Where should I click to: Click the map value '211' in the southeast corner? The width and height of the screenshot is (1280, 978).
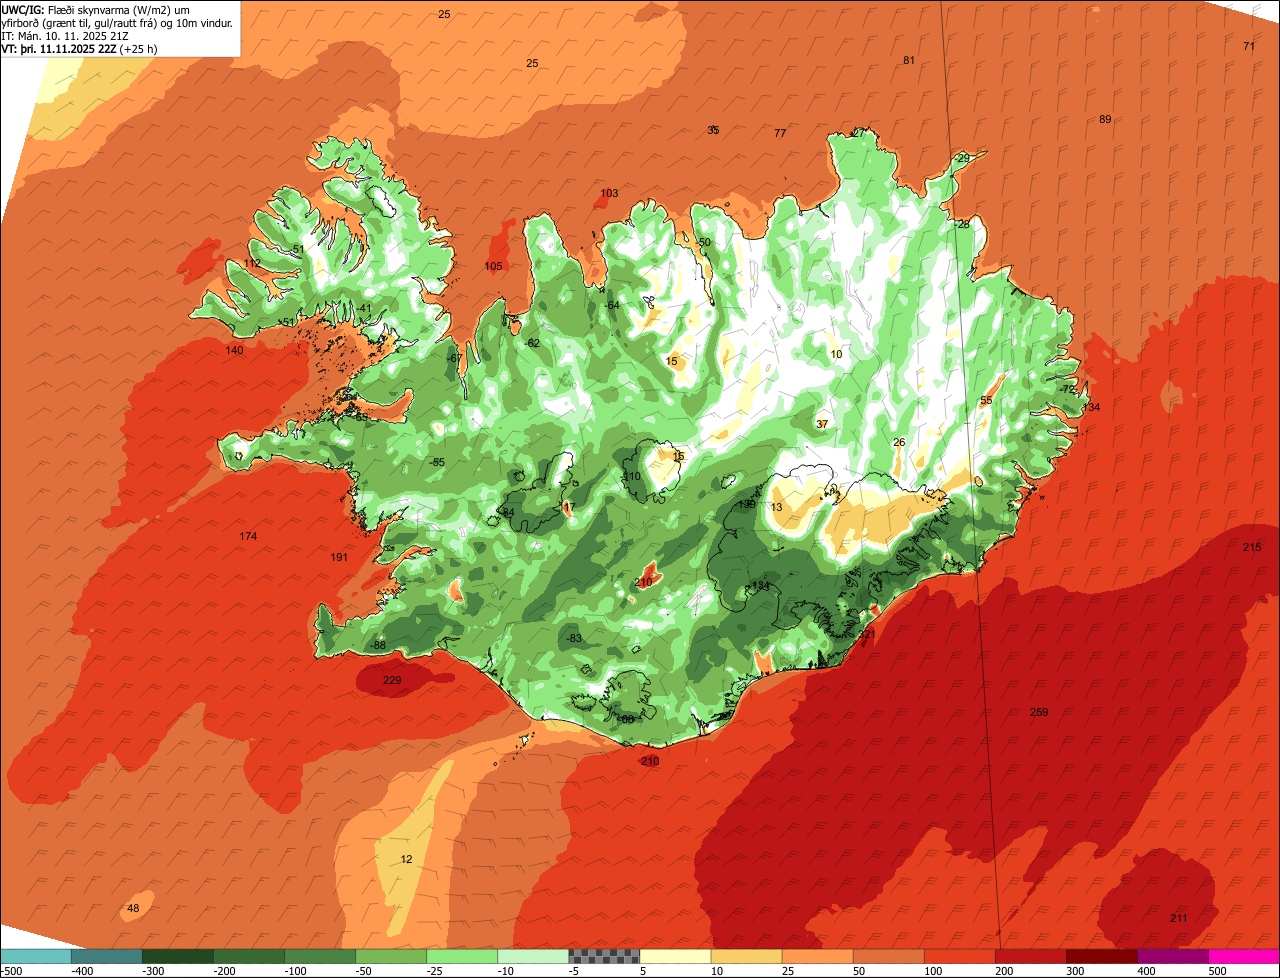coord(1178,918)
